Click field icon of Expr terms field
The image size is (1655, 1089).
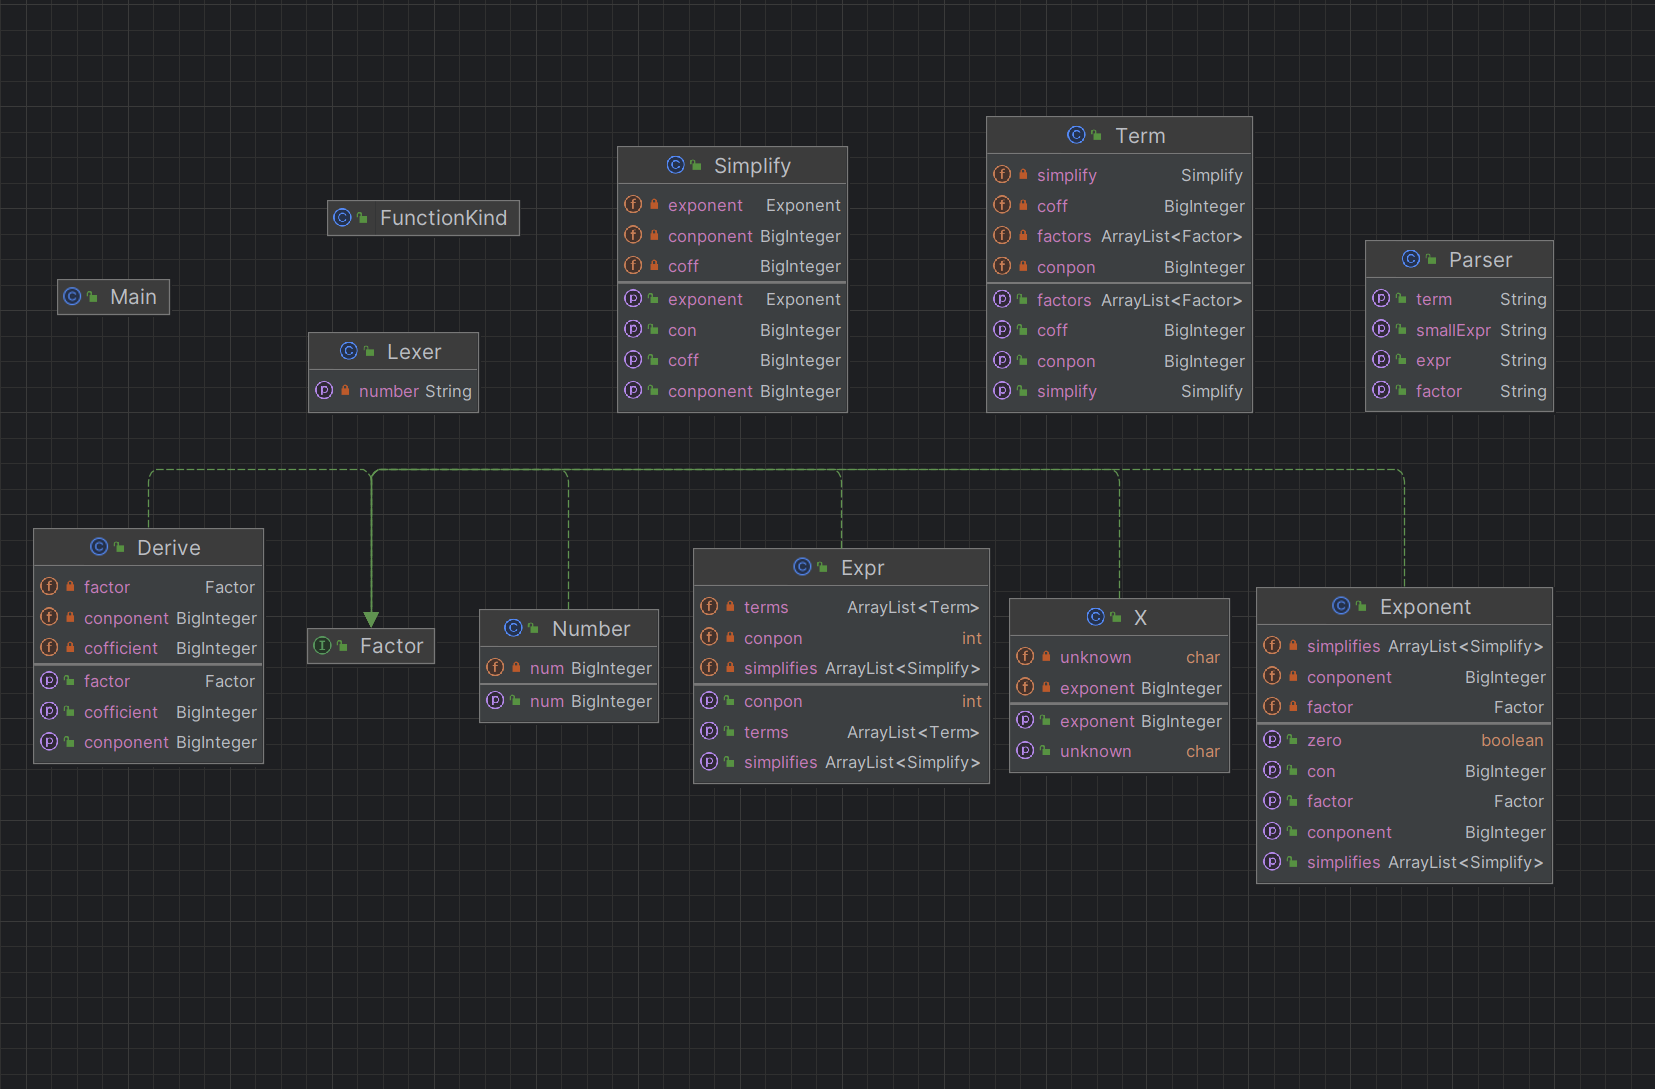click(x=709, y=606)
